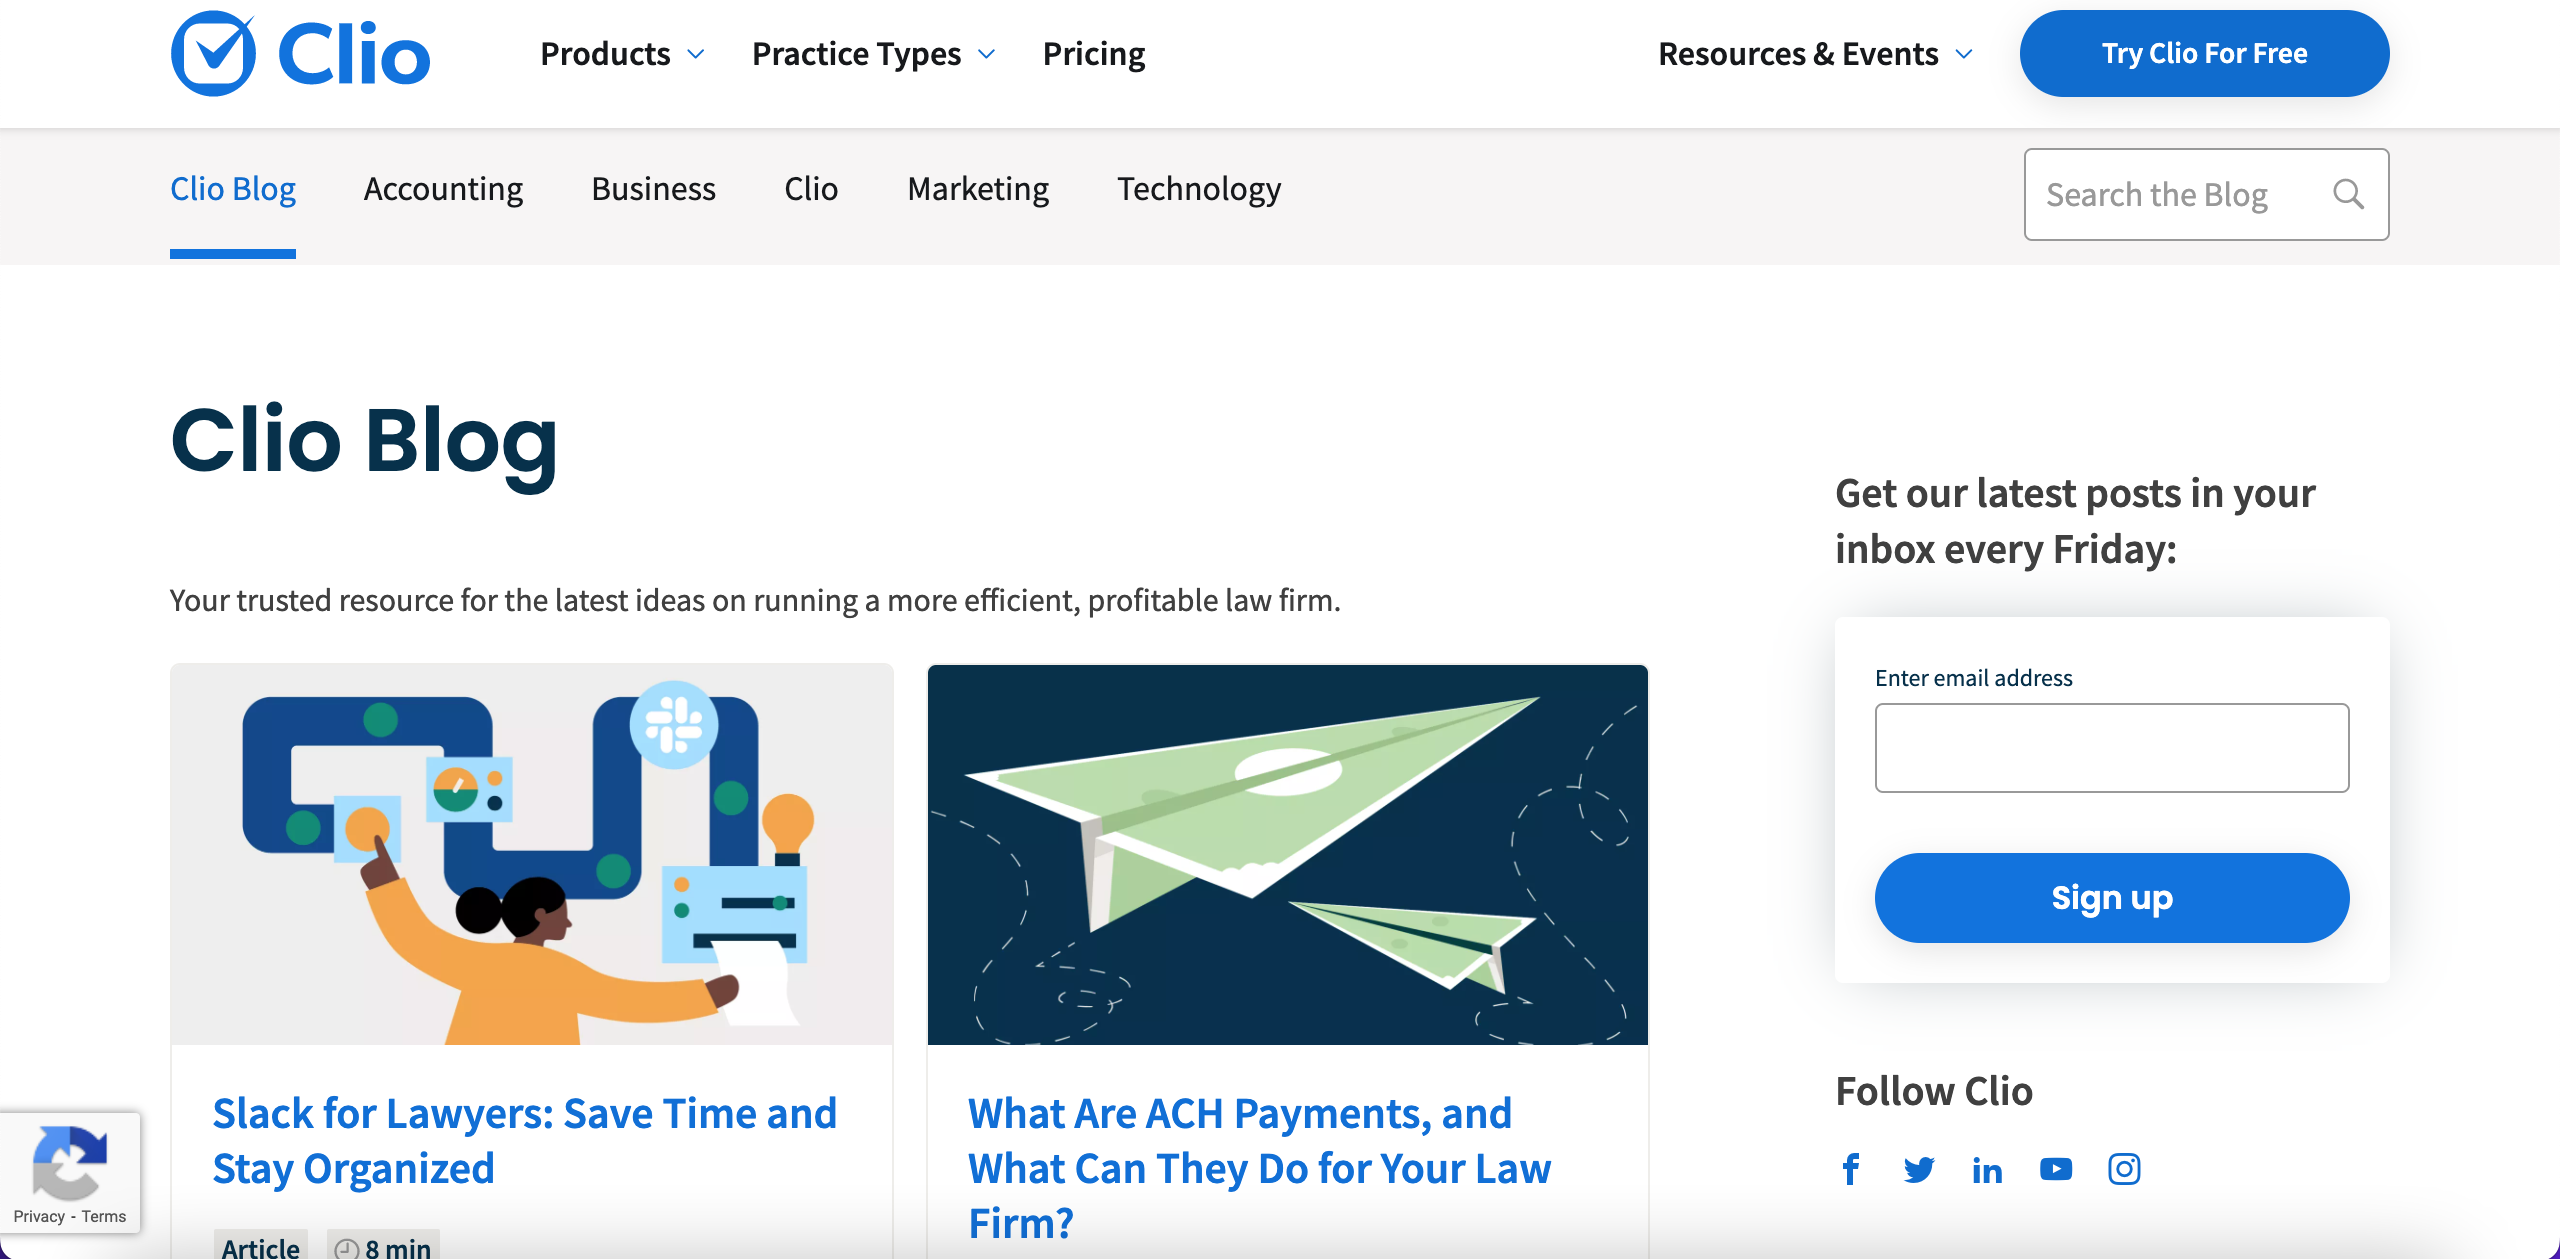Viewport: 2560px width, 1259px height.
Task: Expand the Products dropdown menu
Action: tap(622, 54)
